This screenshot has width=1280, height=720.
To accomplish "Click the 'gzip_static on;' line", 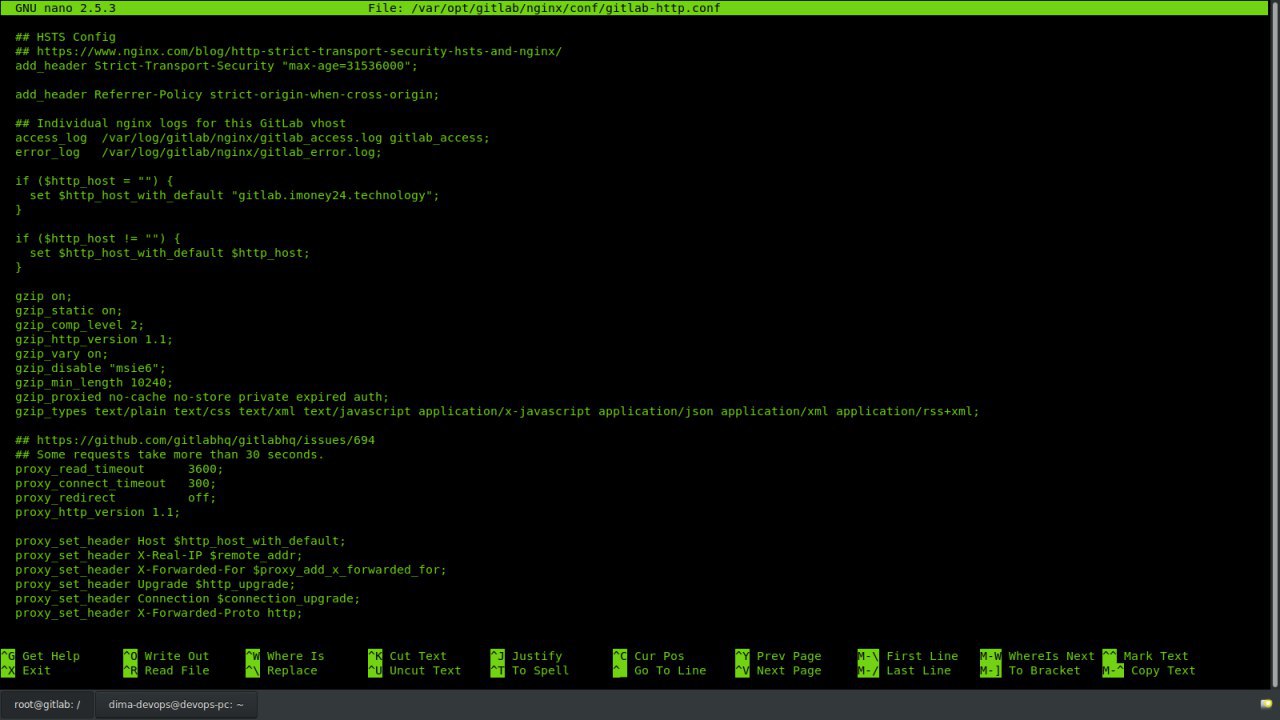I will [69, 311].
